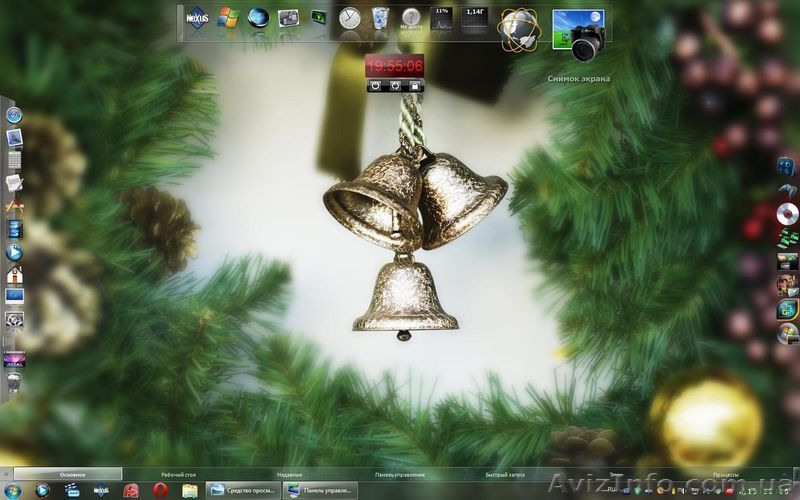Screen dimensions: 800x500
Task: Click the restart arrows button under clock
Action: point(395,86)
